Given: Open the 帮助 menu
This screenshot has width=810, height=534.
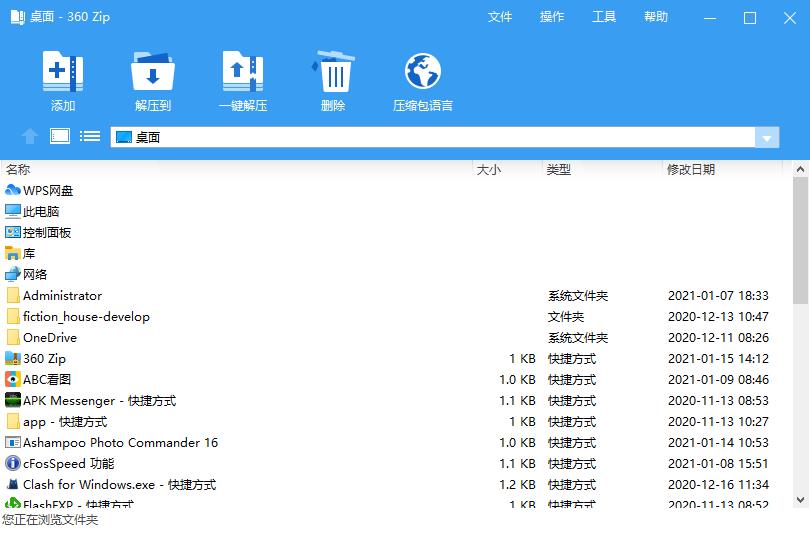Looking at the screenshot, I should click(x=656, y=17).
